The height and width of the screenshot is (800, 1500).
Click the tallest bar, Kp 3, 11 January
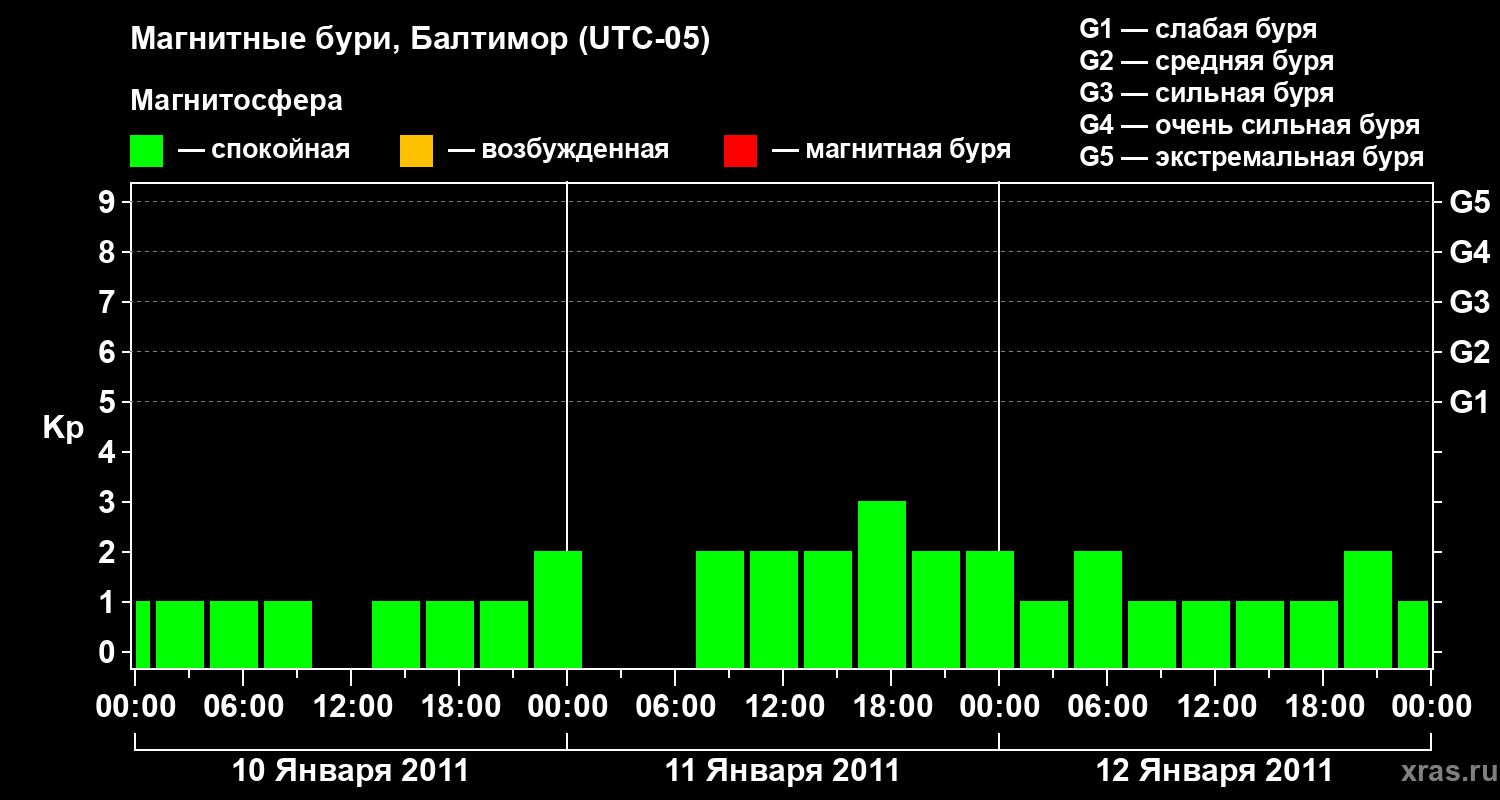(x=882, y=584)
